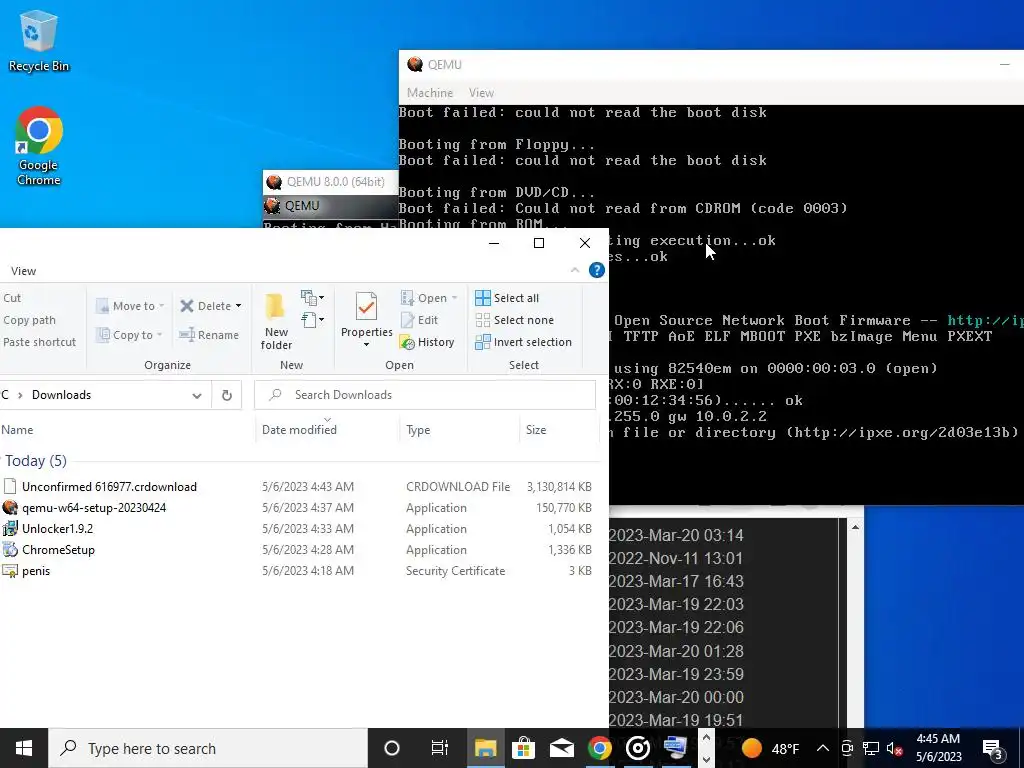The height and width of the screenshot is (768, 1024).
Task: Select the QEMU 8.0.0 (64bit) window title
Action: point(336,182)
